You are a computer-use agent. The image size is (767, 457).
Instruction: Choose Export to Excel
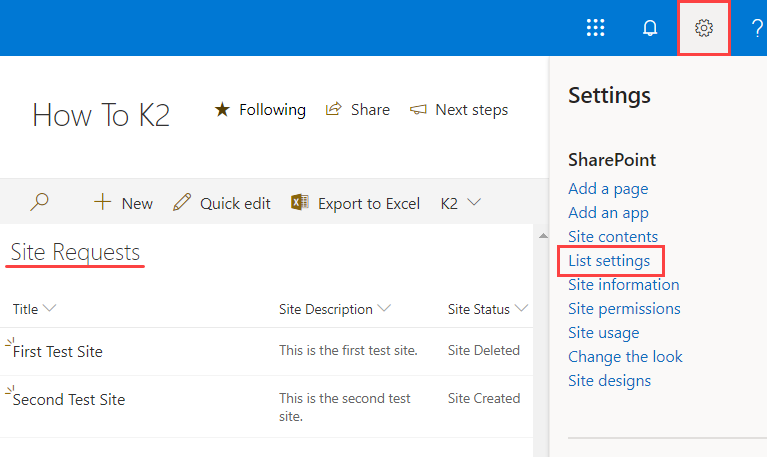pos(369,204)
